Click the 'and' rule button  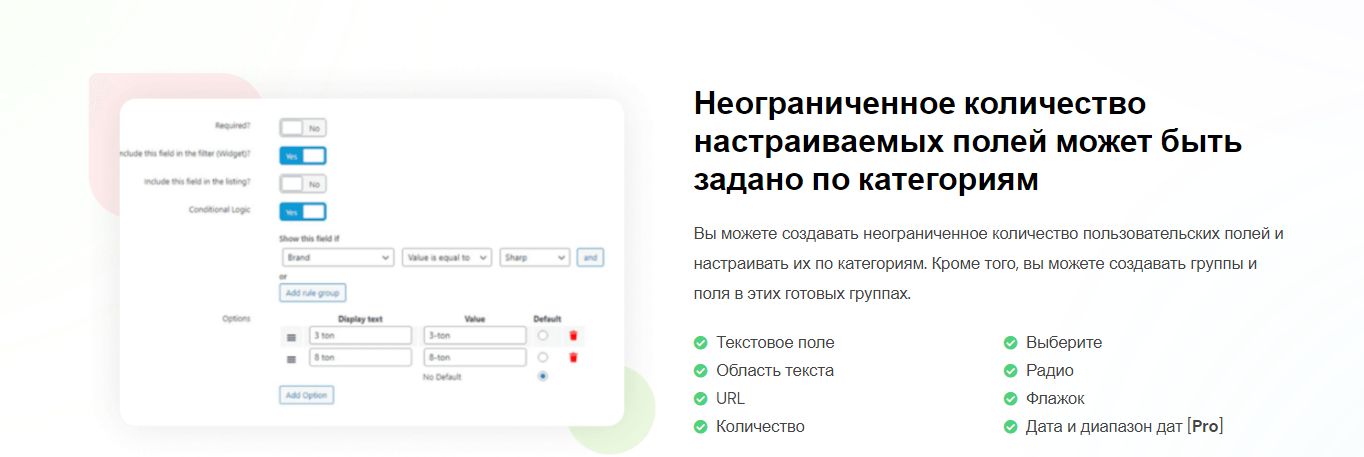[590, 257]
